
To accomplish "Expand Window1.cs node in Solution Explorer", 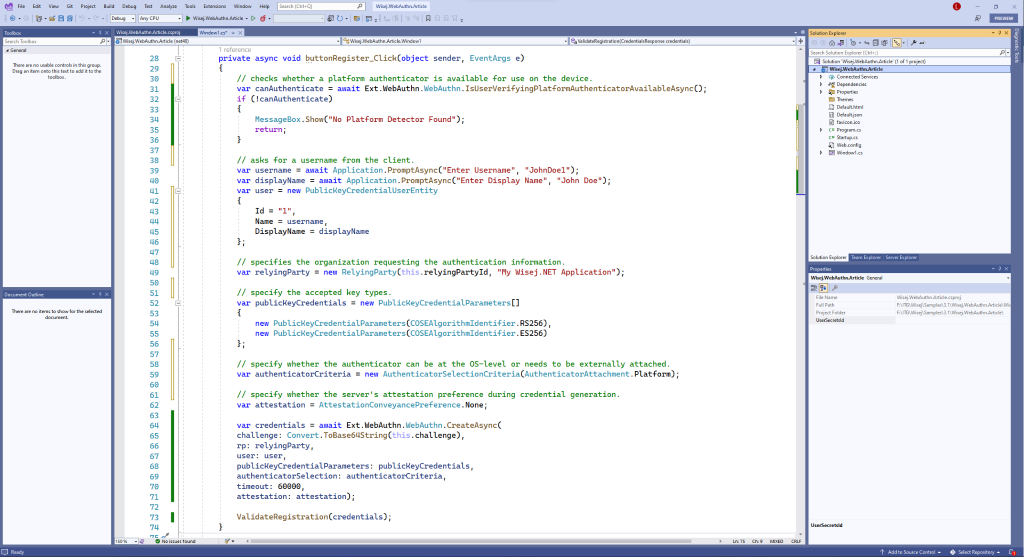I will pos(822,153).
